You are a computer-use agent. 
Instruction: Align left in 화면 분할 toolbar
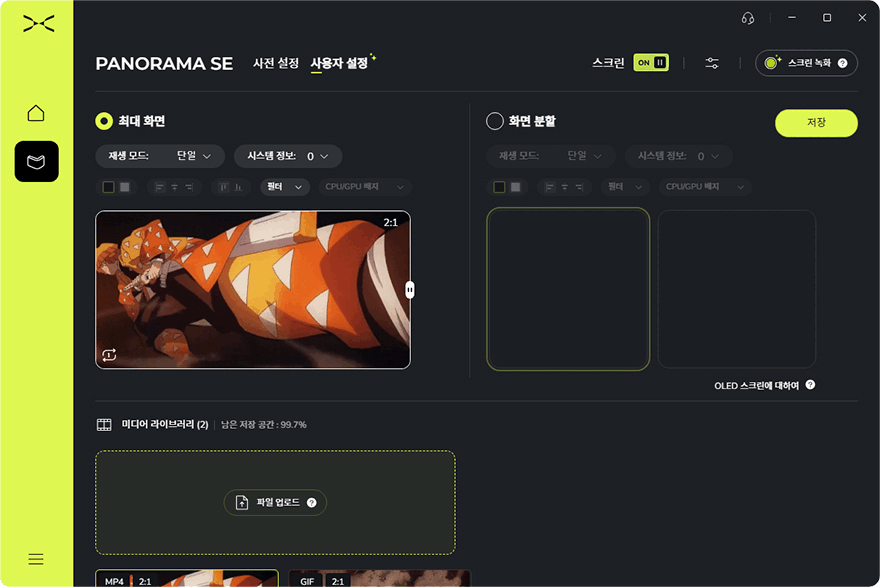click(x=550, y=187)
